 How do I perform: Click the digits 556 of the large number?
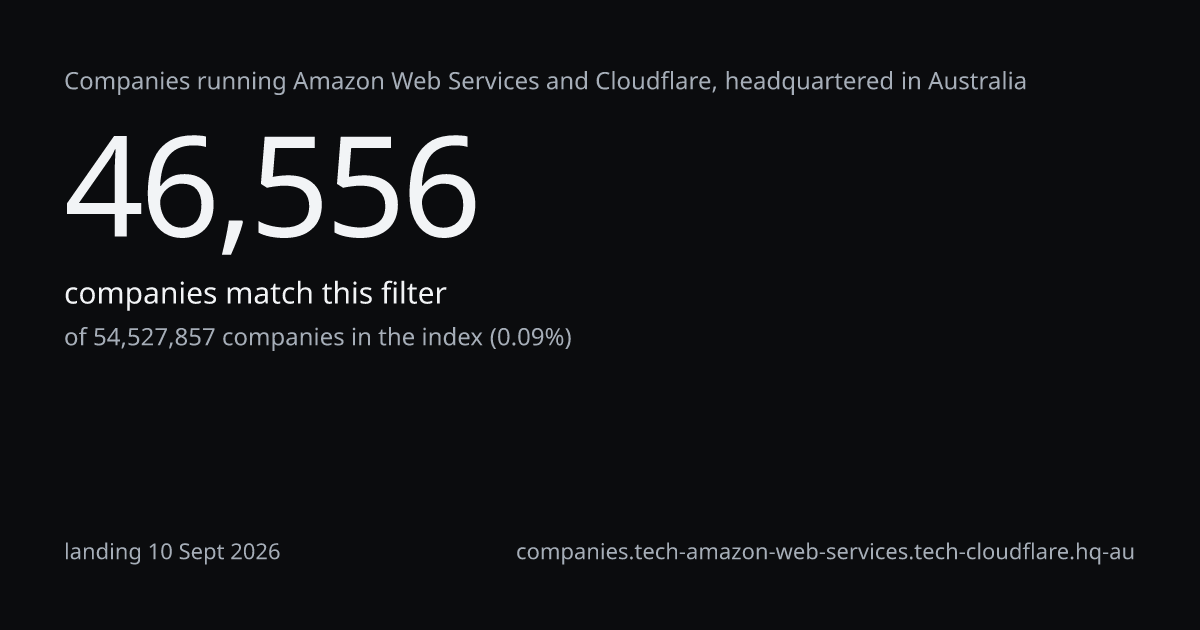click(363, 190)
